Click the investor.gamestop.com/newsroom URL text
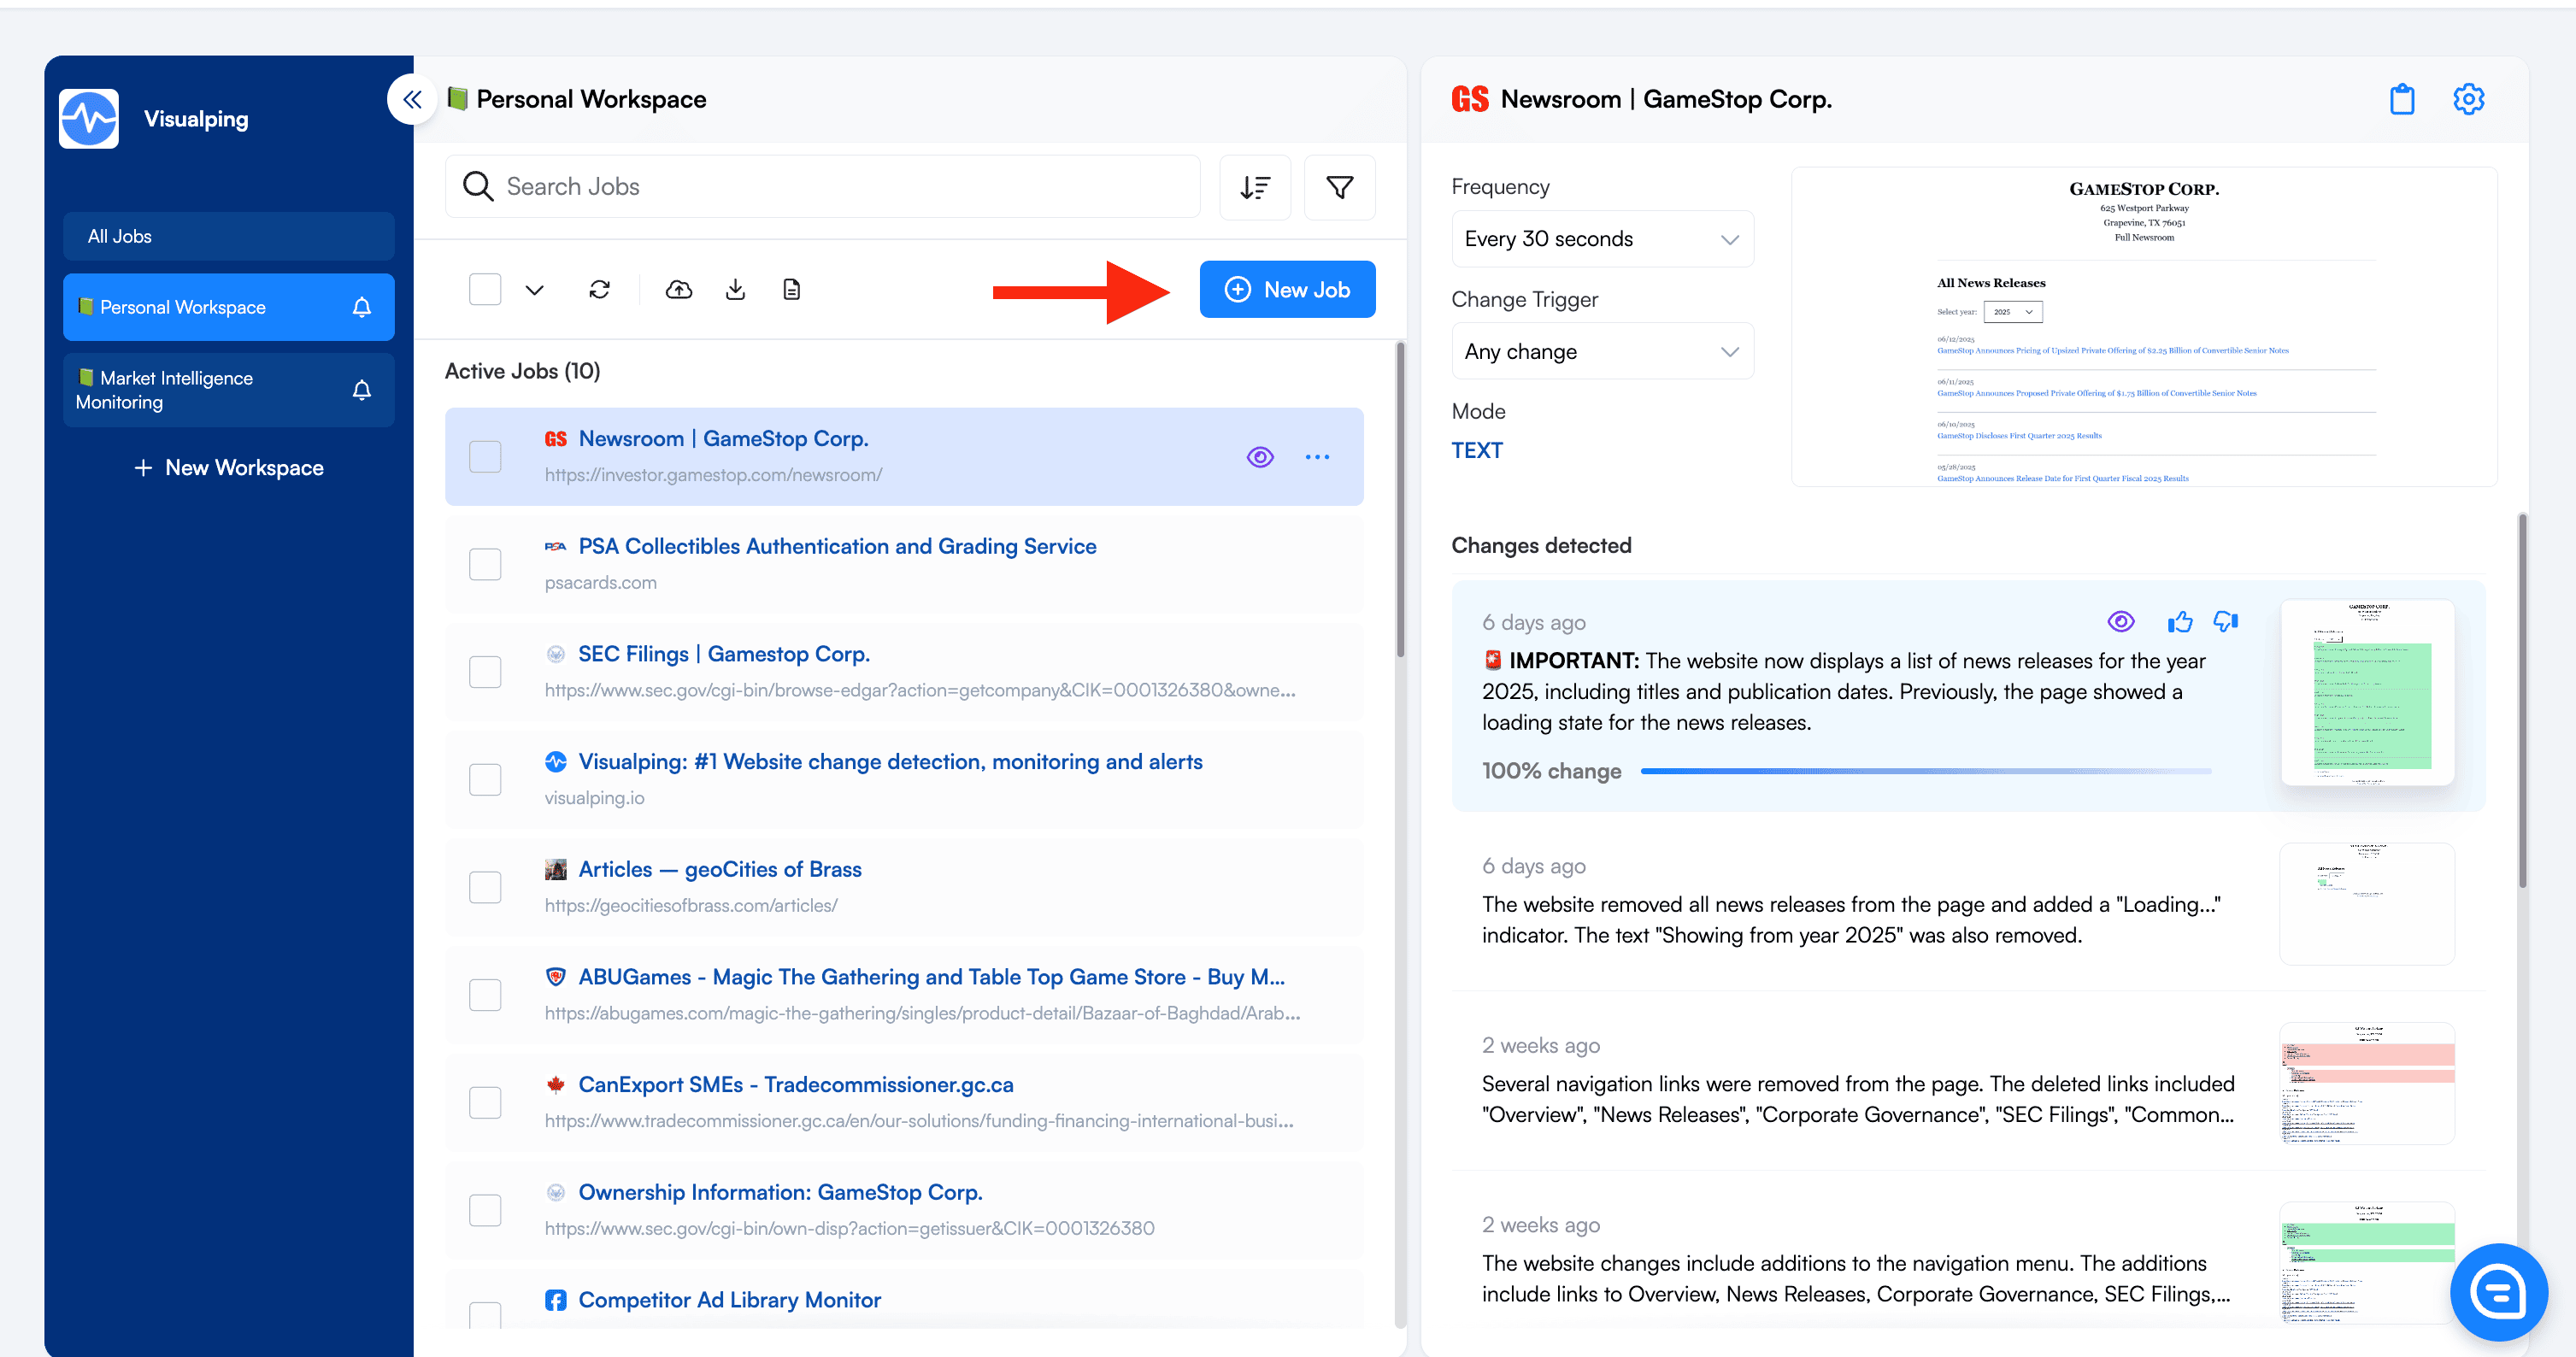2576x1357 pixels. pos(713,475)
